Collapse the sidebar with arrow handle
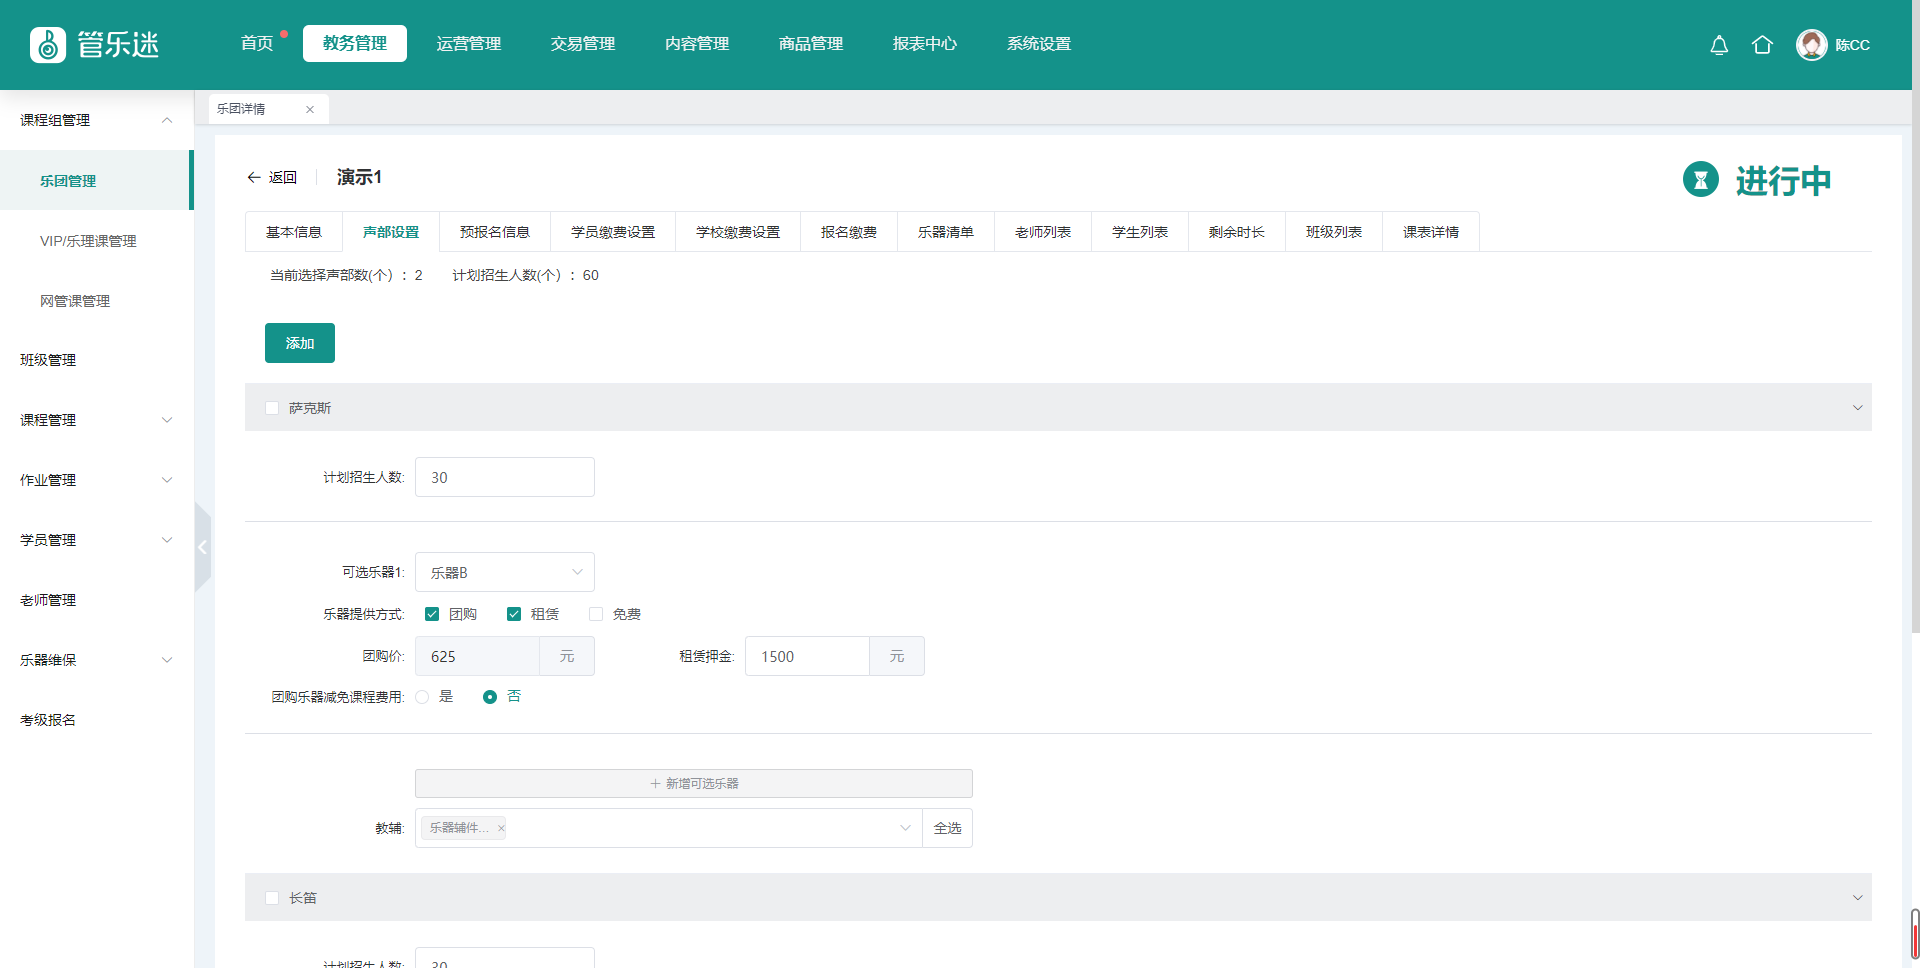The image size is (1920, 968). click(202, 547)
